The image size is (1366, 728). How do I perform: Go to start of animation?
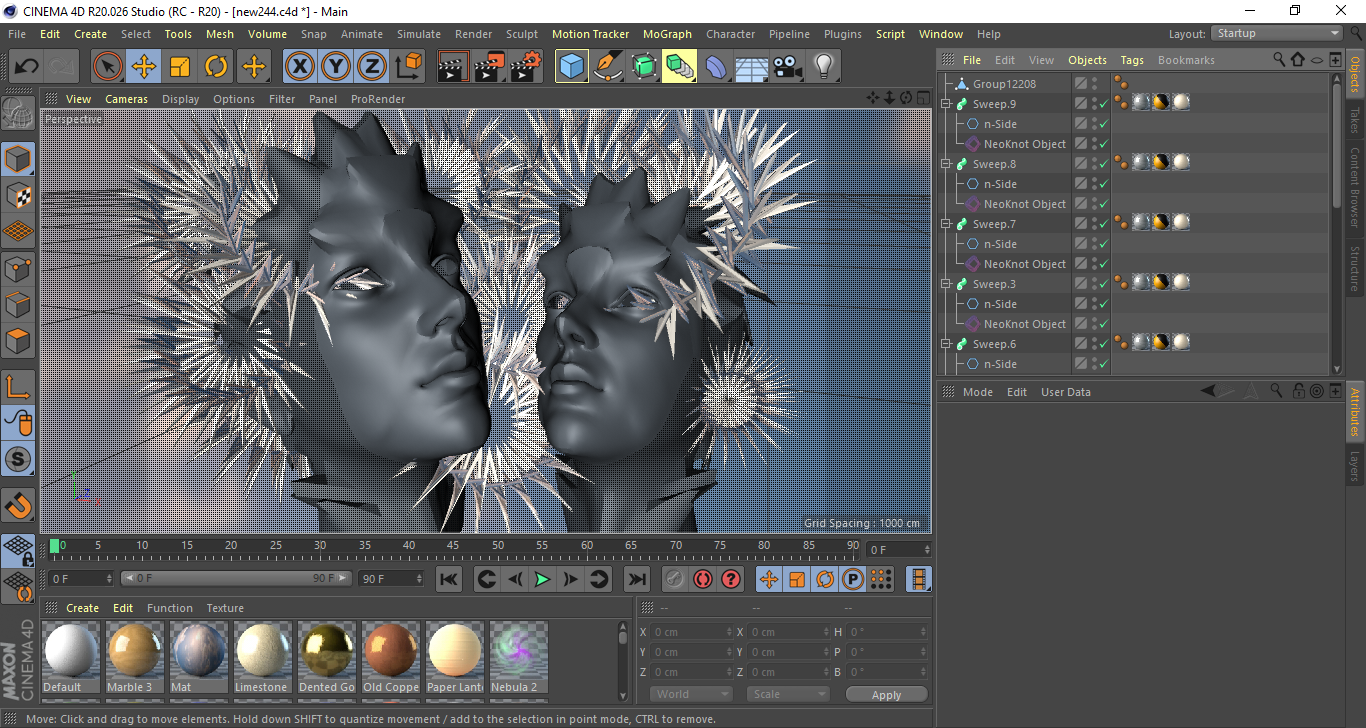(449, 579)
